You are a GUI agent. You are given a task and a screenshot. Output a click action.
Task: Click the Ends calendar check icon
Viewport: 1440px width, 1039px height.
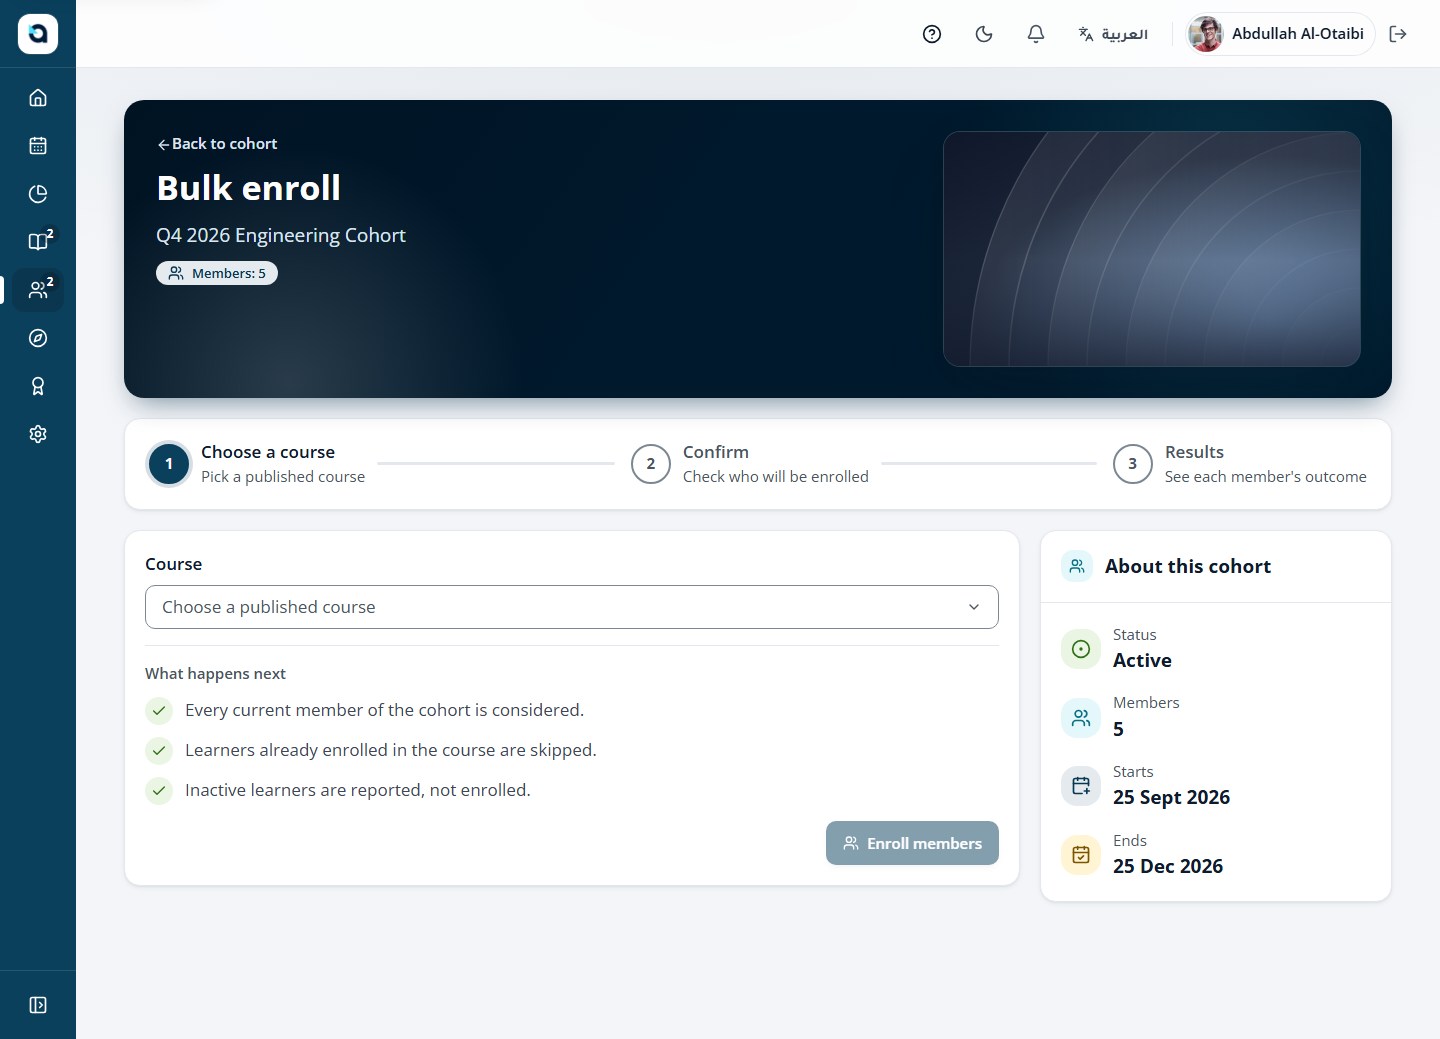[1081, 855]
